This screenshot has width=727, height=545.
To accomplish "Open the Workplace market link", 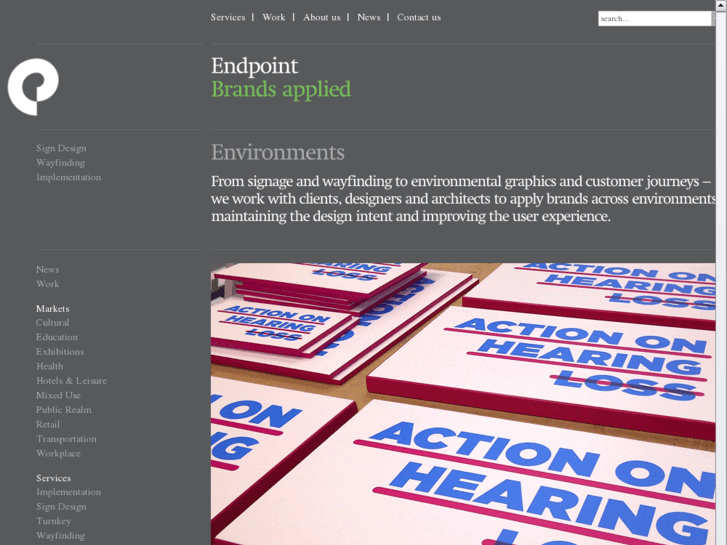I will (58, 453).
